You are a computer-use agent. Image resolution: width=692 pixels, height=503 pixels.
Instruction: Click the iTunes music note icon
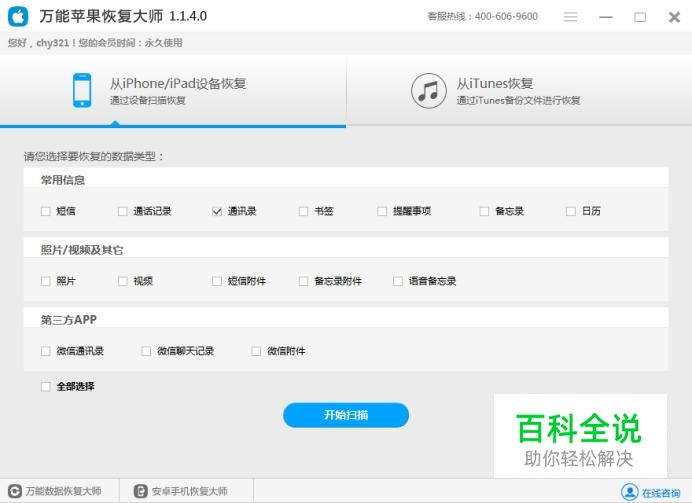click(428, 91)
